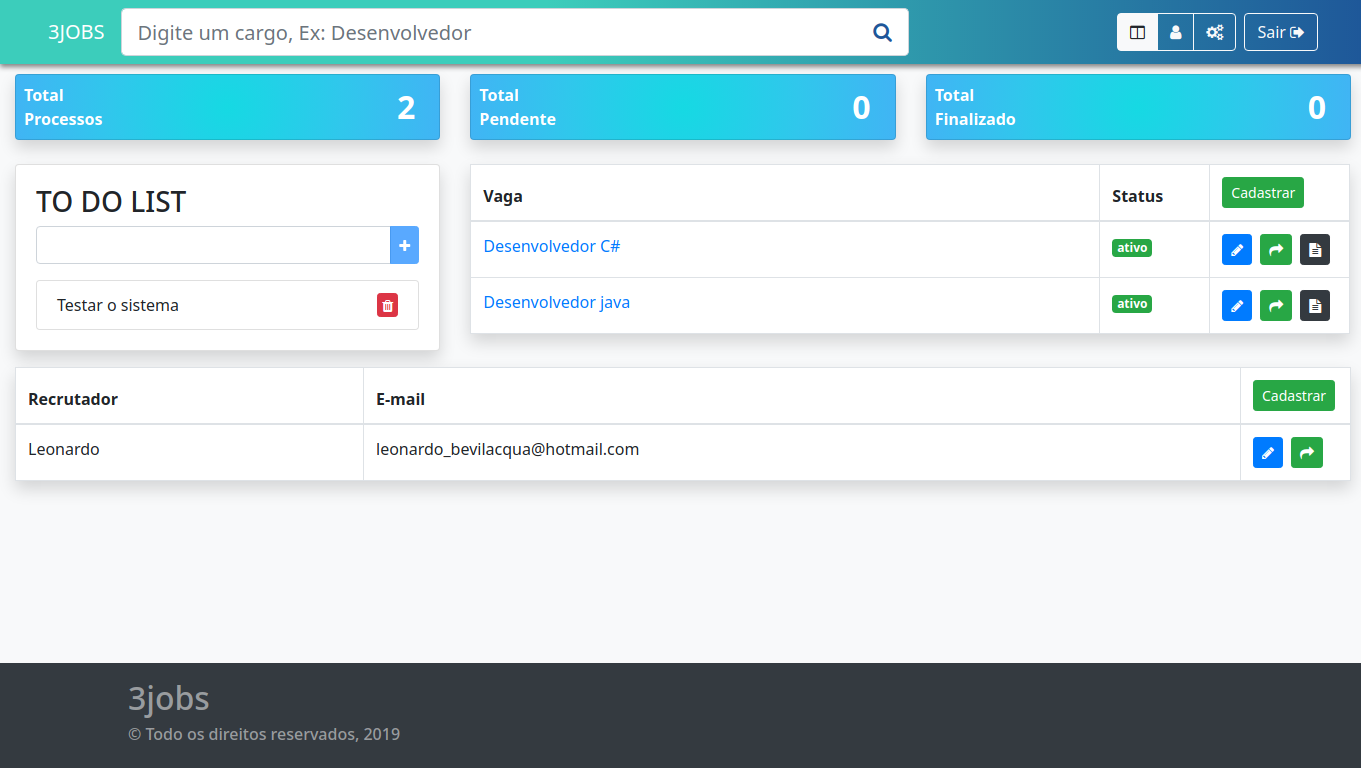The image size is (1361, 768).
Task: Click the Sair logout button
Action: pos(1280,32)
